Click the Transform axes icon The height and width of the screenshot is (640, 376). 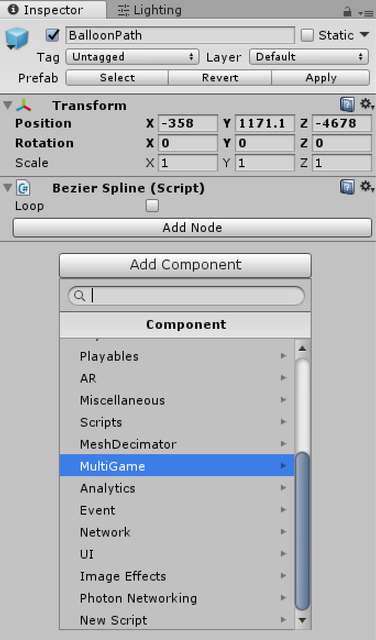[23, 106]
